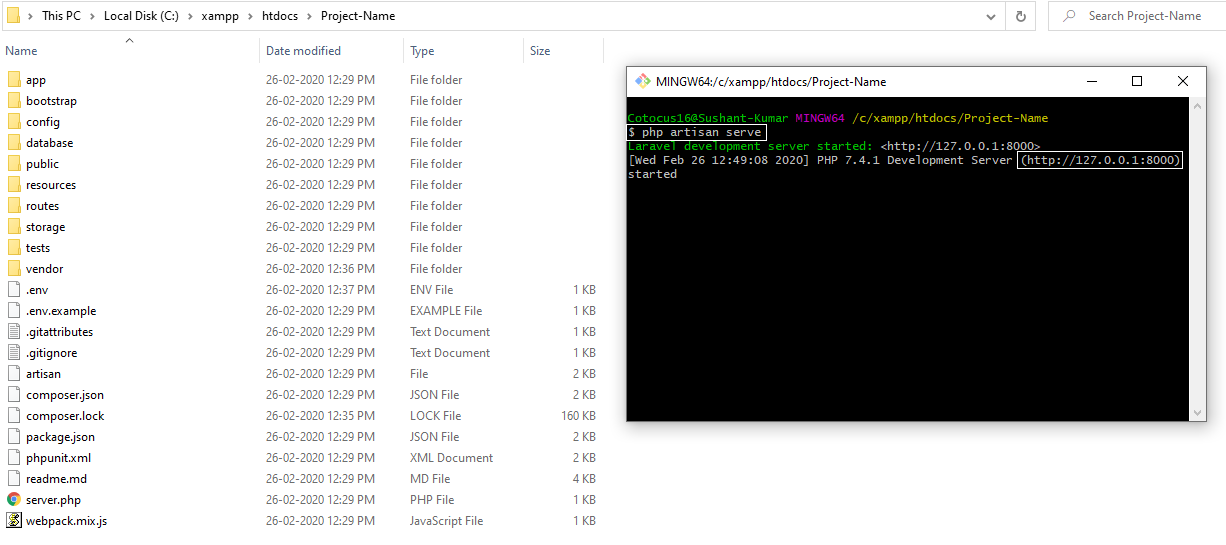The height and width of the screenshot is (545, 1226).
Task: Click the Git Bash icon in terminal title bar
Action: point(641,82)
